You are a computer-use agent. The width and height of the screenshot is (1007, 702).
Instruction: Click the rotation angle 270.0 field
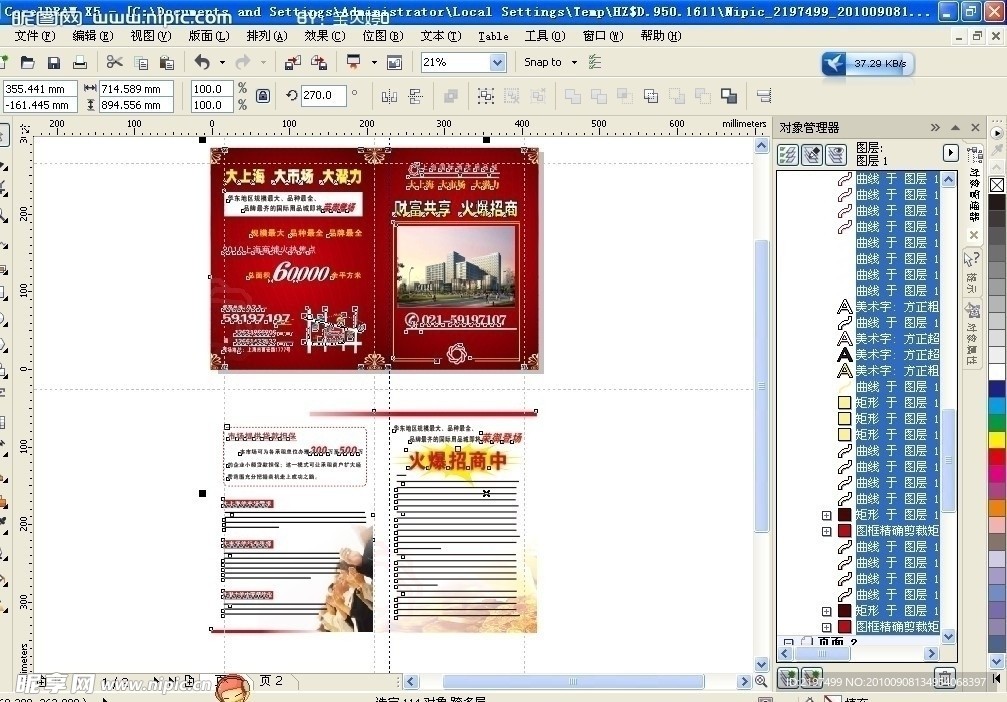coord(323,96)
